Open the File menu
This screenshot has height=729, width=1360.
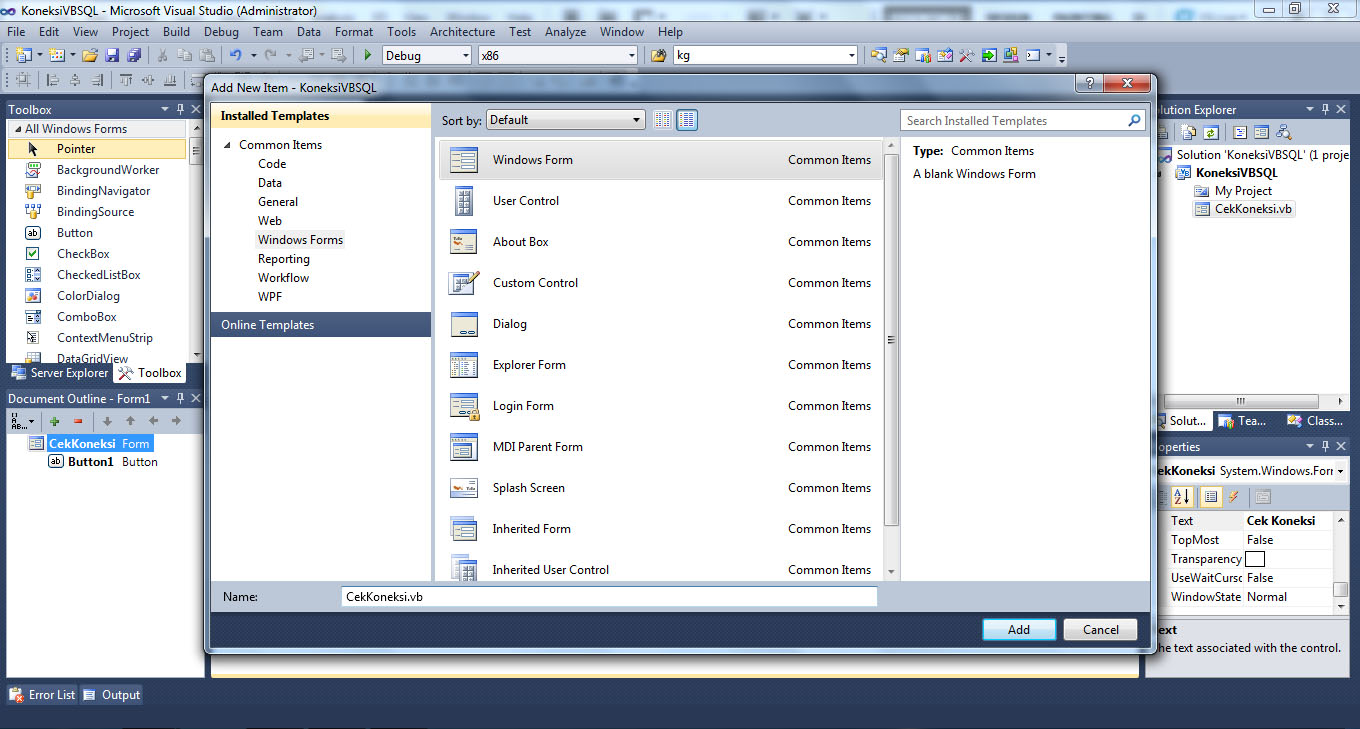[x=17, y=31]
